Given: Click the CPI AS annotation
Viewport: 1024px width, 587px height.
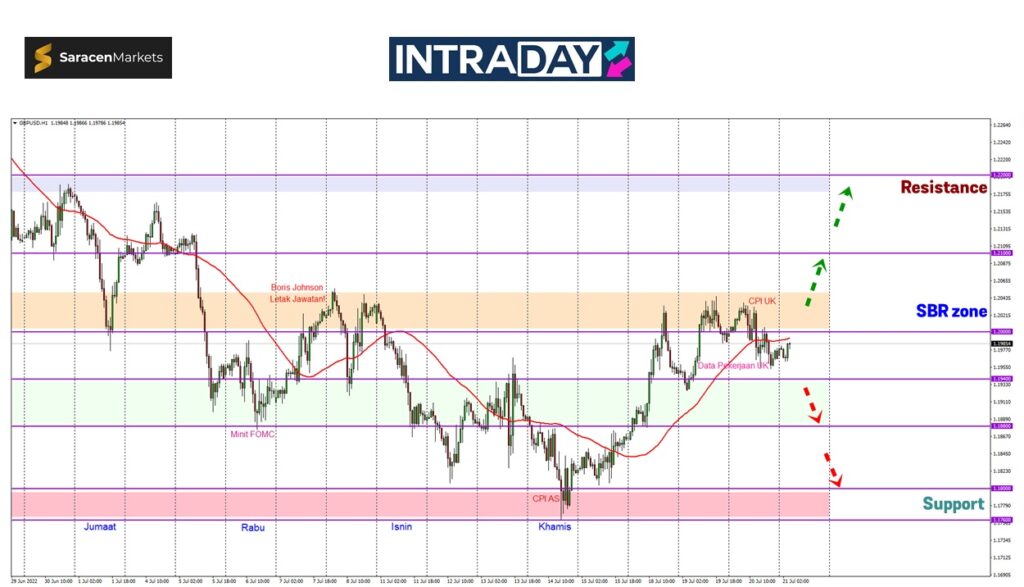Looking at the screenshot, I should coord(545,497).
